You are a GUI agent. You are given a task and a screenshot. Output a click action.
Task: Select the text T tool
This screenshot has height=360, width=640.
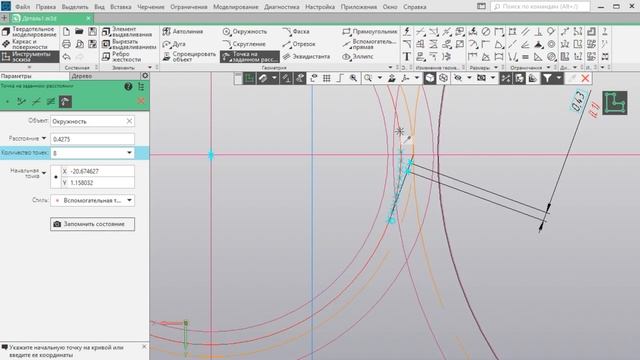[407, 57]
